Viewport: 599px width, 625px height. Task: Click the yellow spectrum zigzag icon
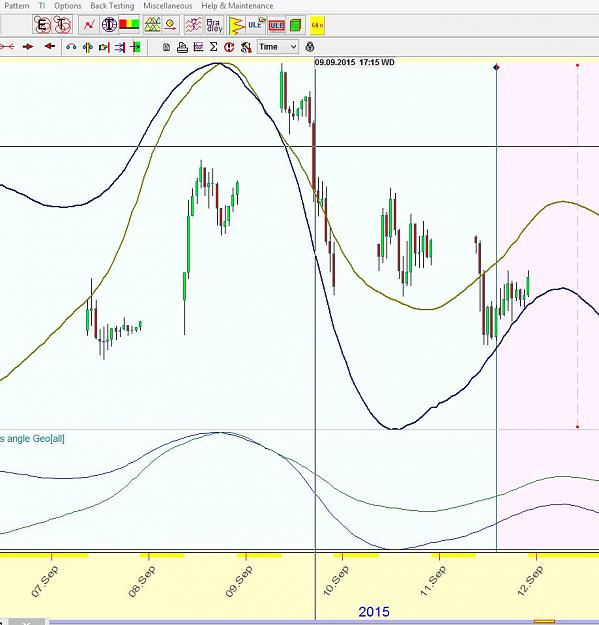coord(237,26)
